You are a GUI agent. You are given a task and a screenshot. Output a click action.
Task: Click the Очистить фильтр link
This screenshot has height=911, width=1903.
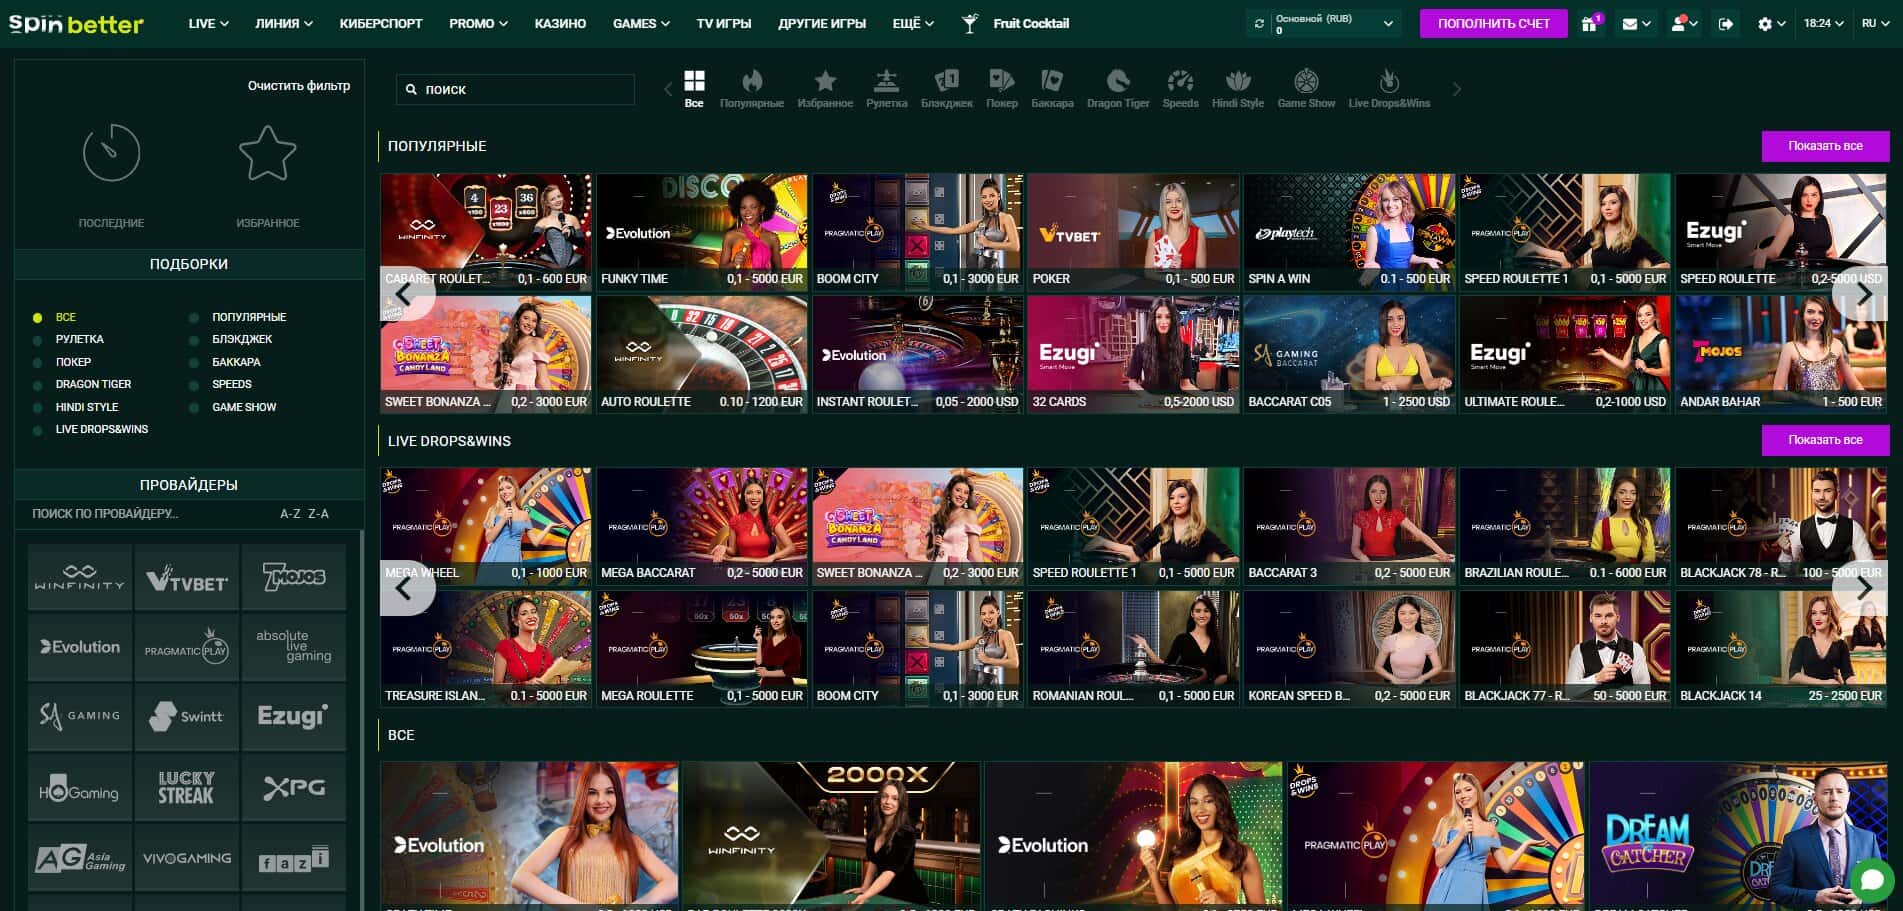point(299,86)
